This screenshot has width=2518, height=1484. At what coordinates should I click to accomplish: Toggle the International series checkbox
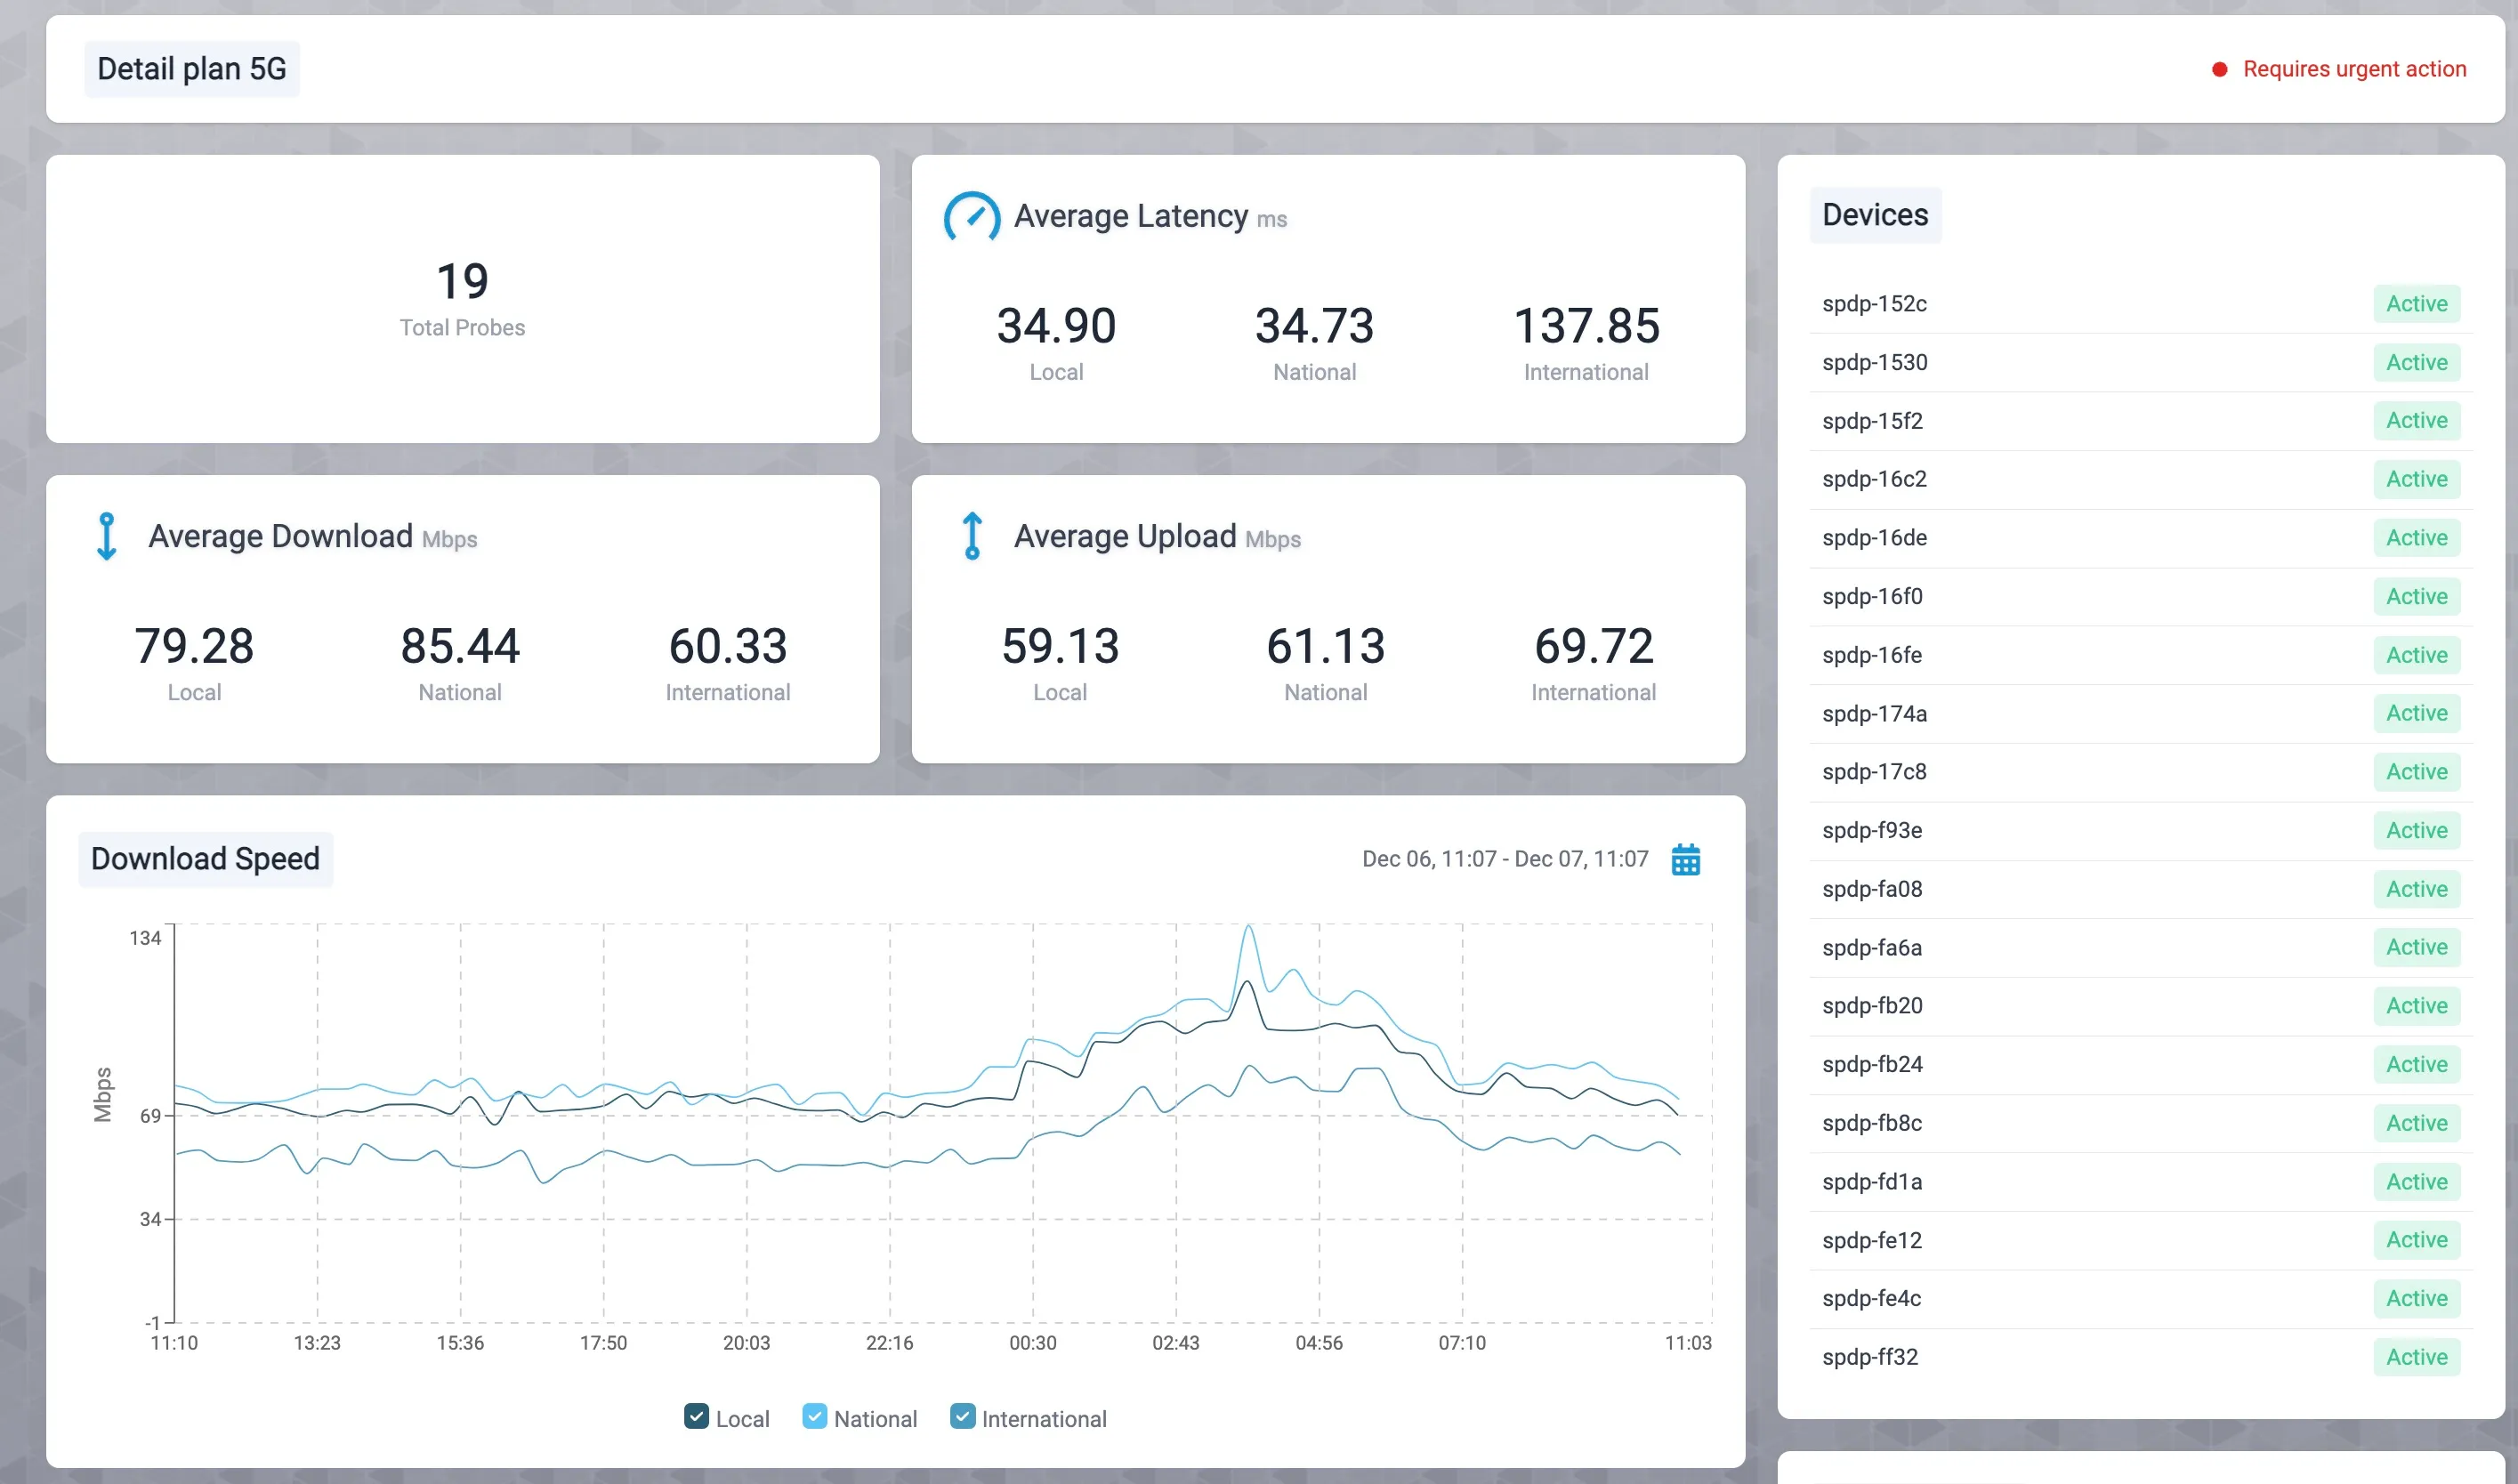pos(963,1416)
